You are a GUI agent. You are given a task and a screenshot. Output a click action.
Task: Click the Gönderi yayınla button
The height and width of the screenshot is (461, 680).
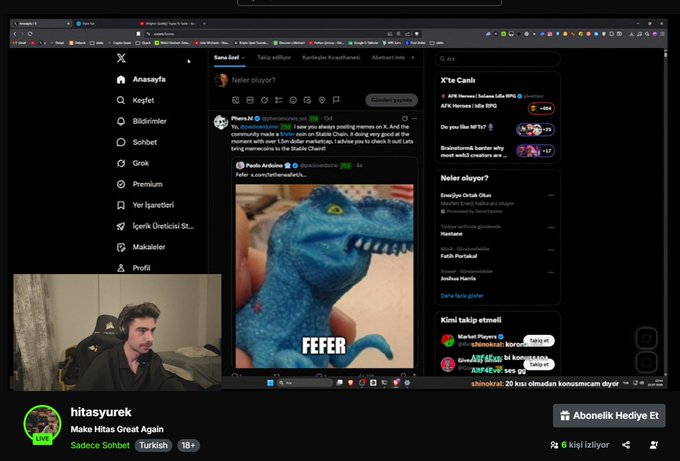point(392,100)
